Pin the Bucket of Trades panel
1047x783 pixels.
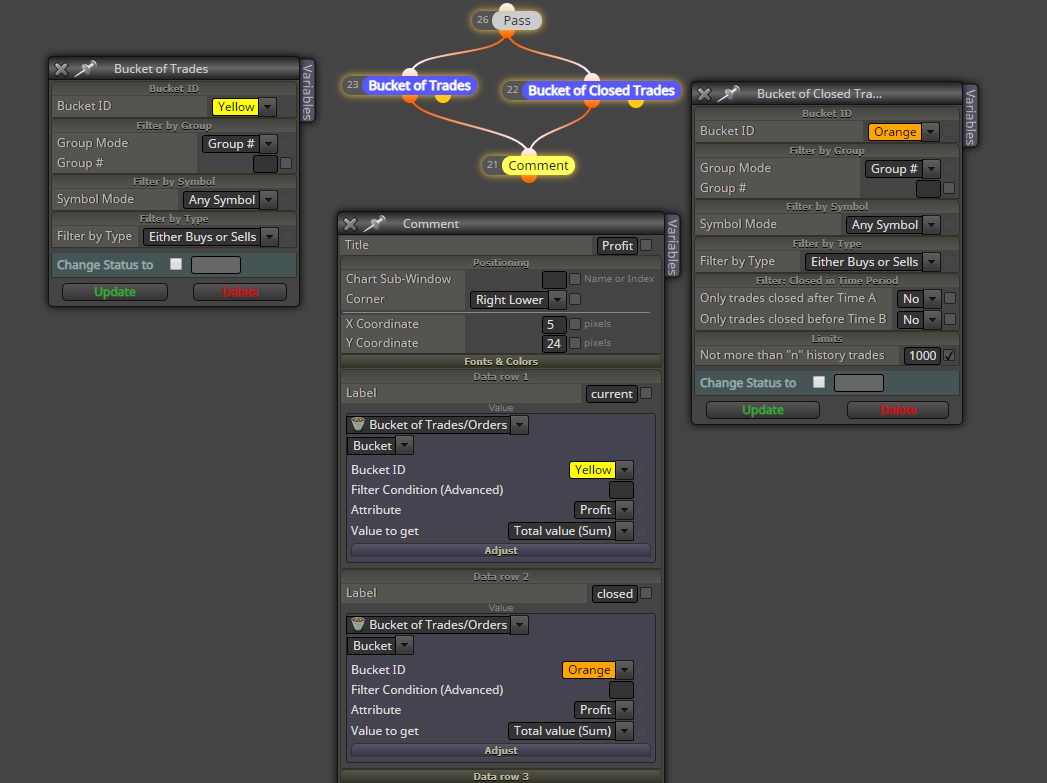click(85, 68)
